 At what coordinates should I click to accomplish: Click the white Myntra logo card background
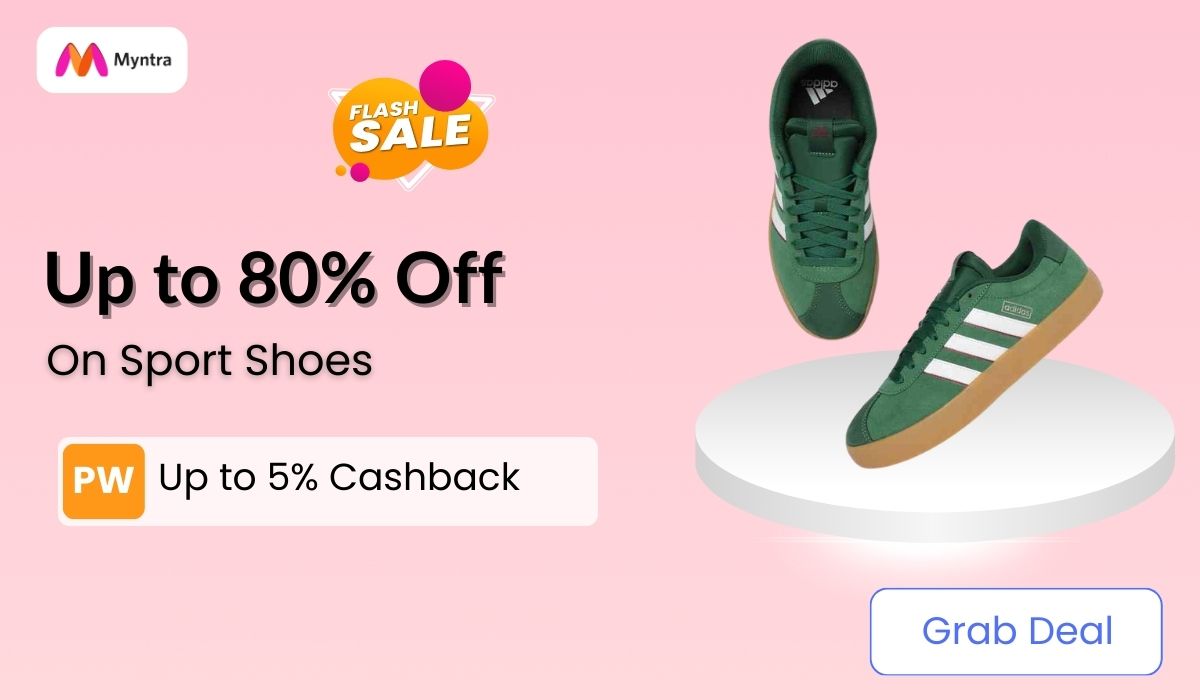(112, 60)
